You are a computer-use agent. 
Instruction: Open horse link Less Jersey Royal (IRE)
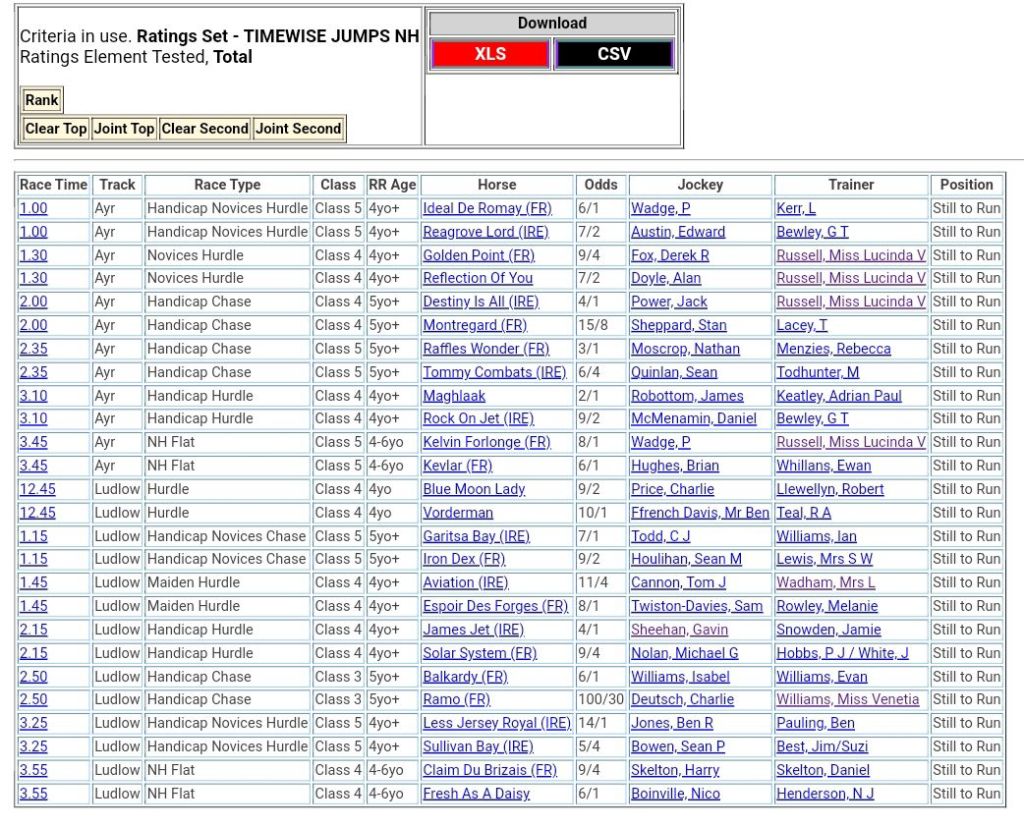[496, 723]
